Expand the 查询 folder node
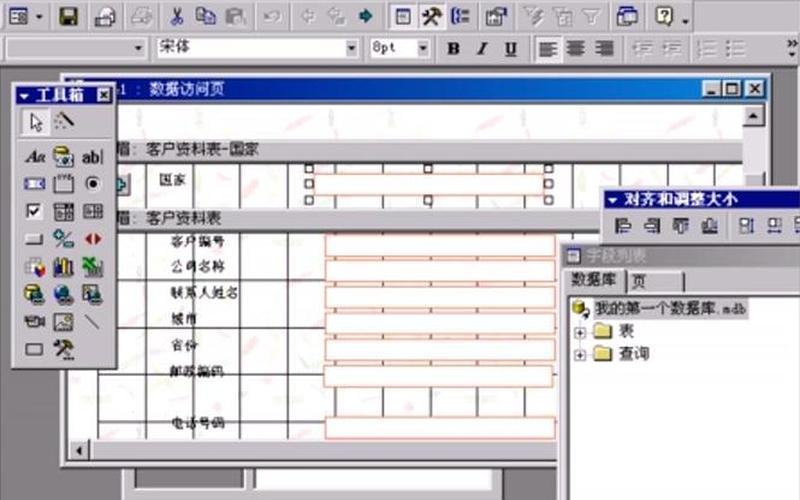The width and height of the screenshot is (800, 500). [x=580, y=355]
